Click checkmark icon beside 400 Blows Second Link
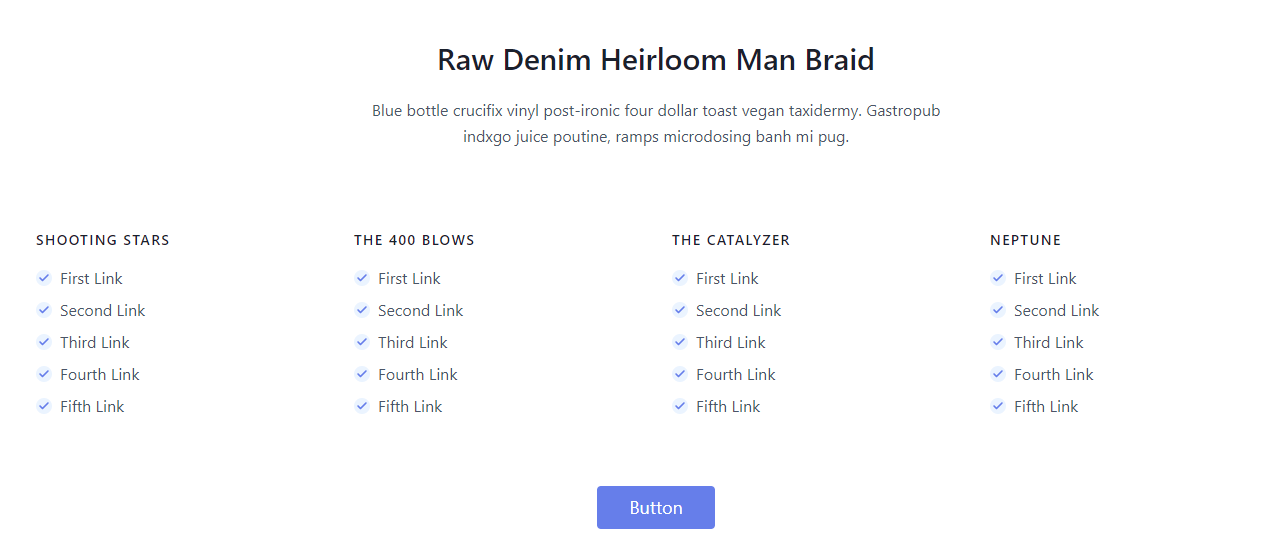This screenshot has width=1282, height=558. tap(362, 310)
